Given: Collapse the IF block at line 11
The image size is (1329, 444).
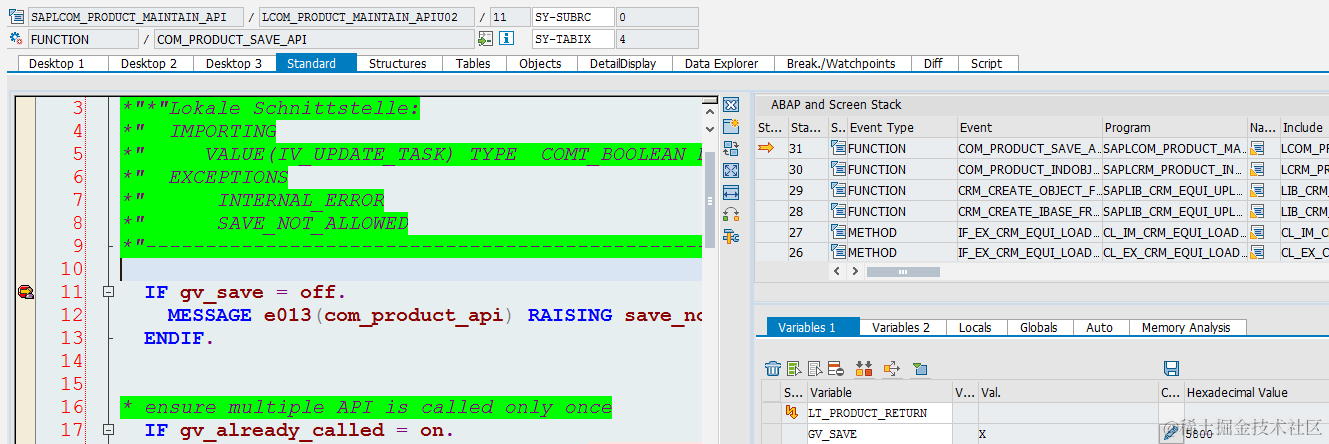Looking at the screenshot, I should click(108, 292).
